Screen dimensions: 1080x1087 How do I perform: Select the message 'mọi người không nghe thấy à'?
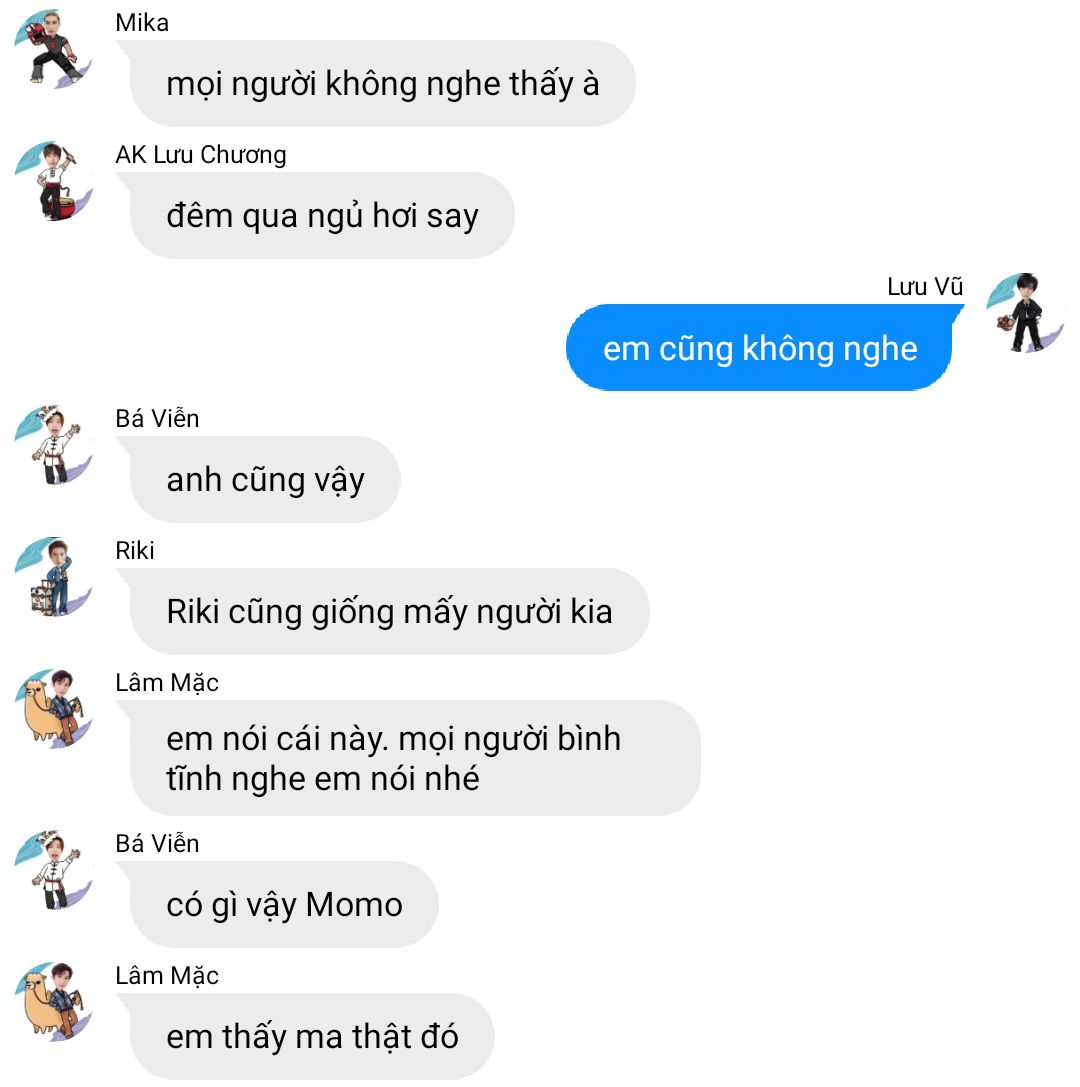[x=383, y=83]
